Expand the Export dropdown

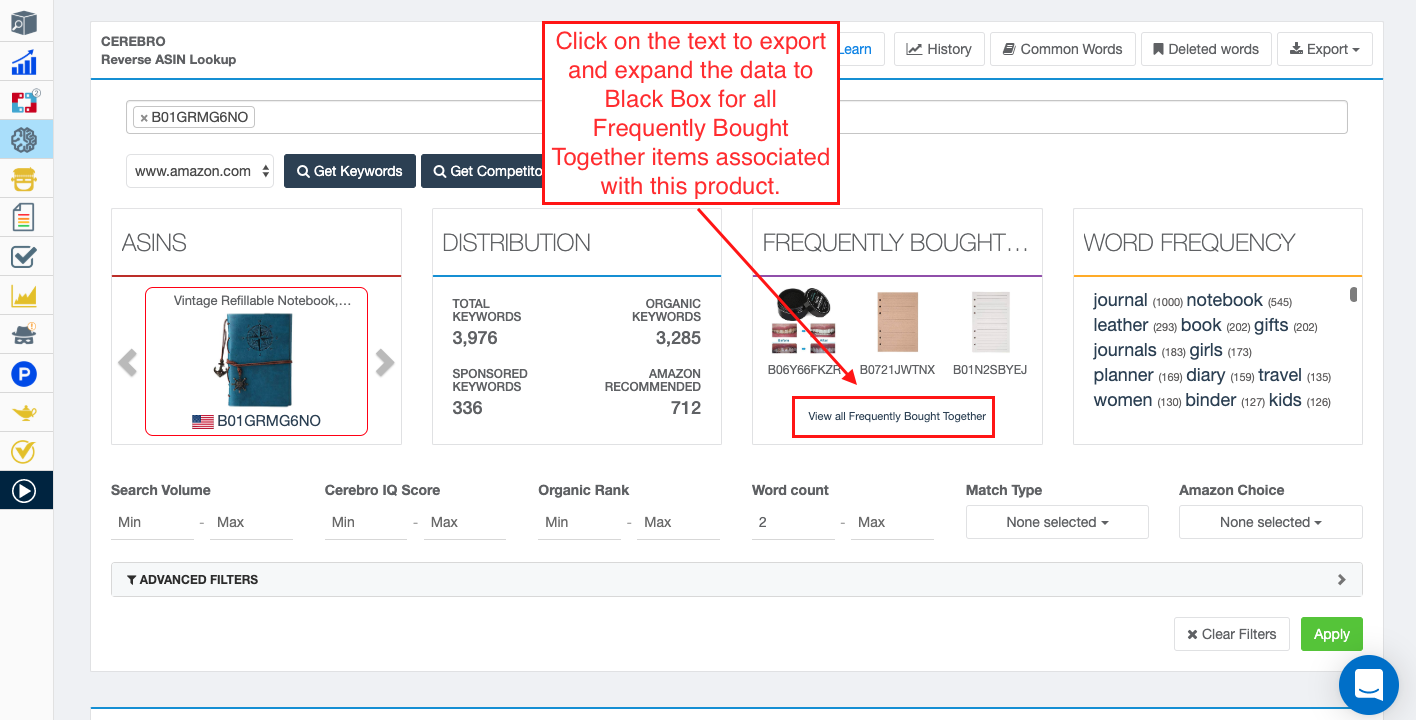tap(1325, 49)
